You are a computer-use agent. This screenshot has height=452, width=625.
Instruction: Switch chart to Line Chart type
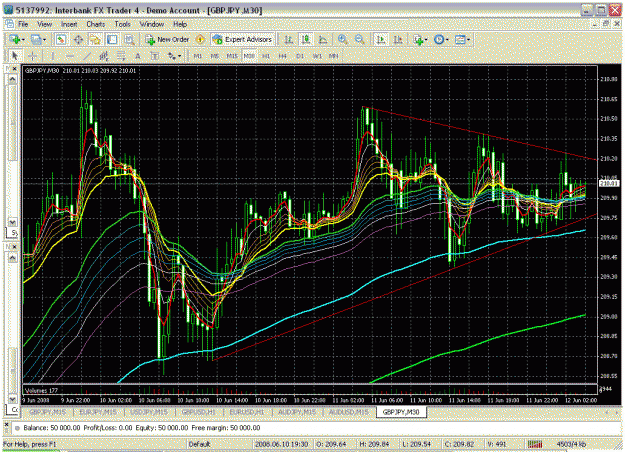point(323,39)
